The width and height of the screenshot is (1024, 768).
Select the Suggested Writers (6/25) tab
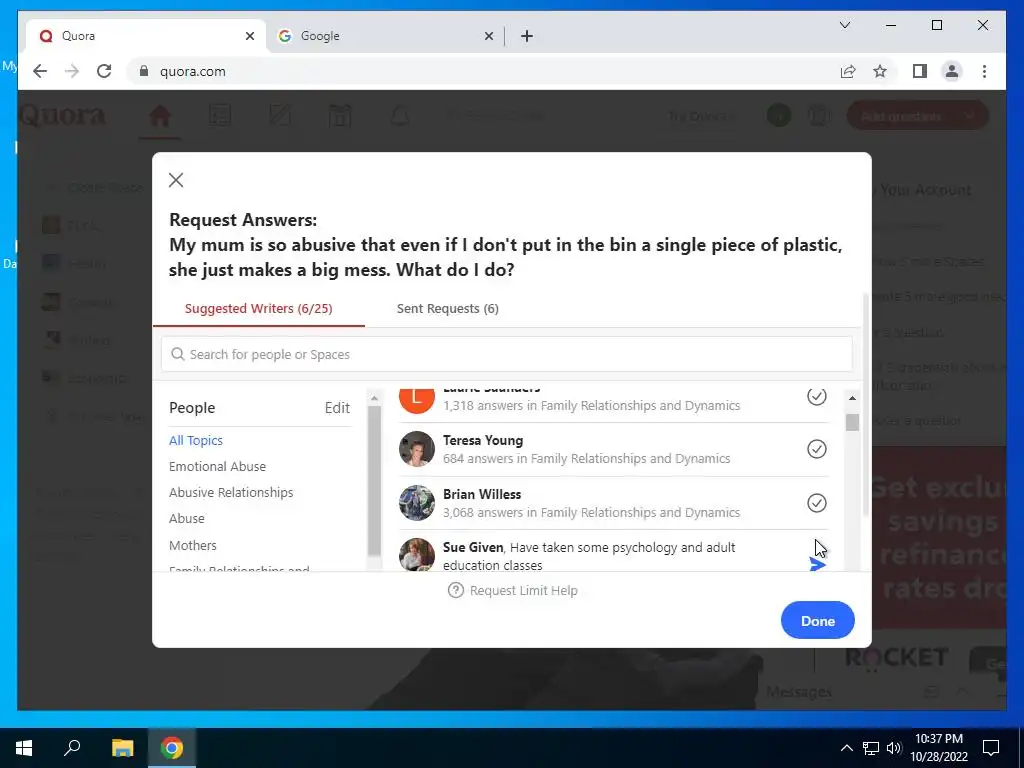click(259, 308)
